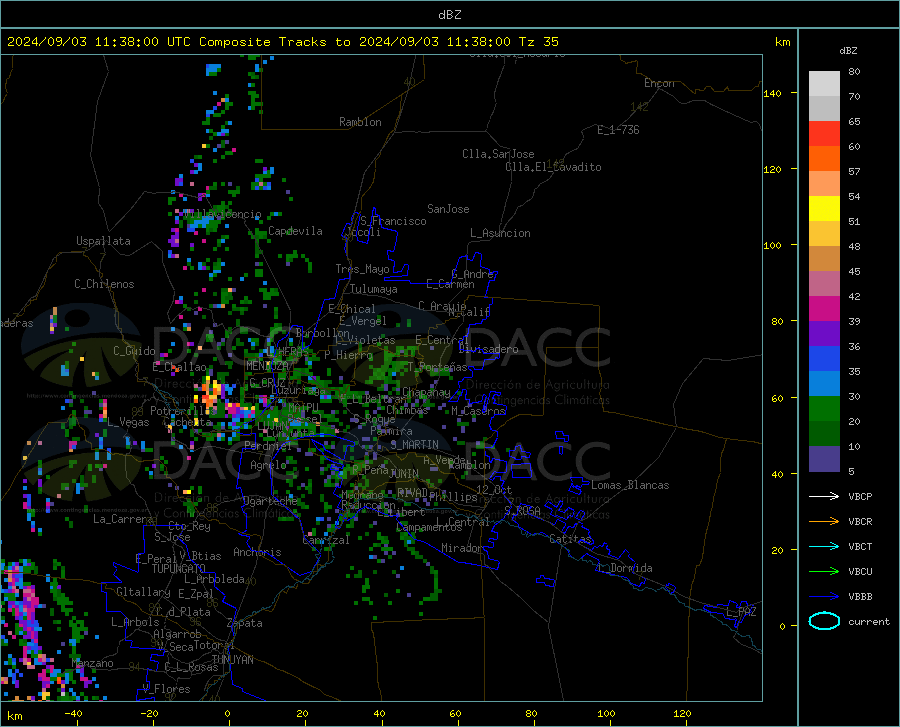Click the 'Capdevila' place label on map
The height and width of the screenshot is (727, 900).
pos(295,231)
